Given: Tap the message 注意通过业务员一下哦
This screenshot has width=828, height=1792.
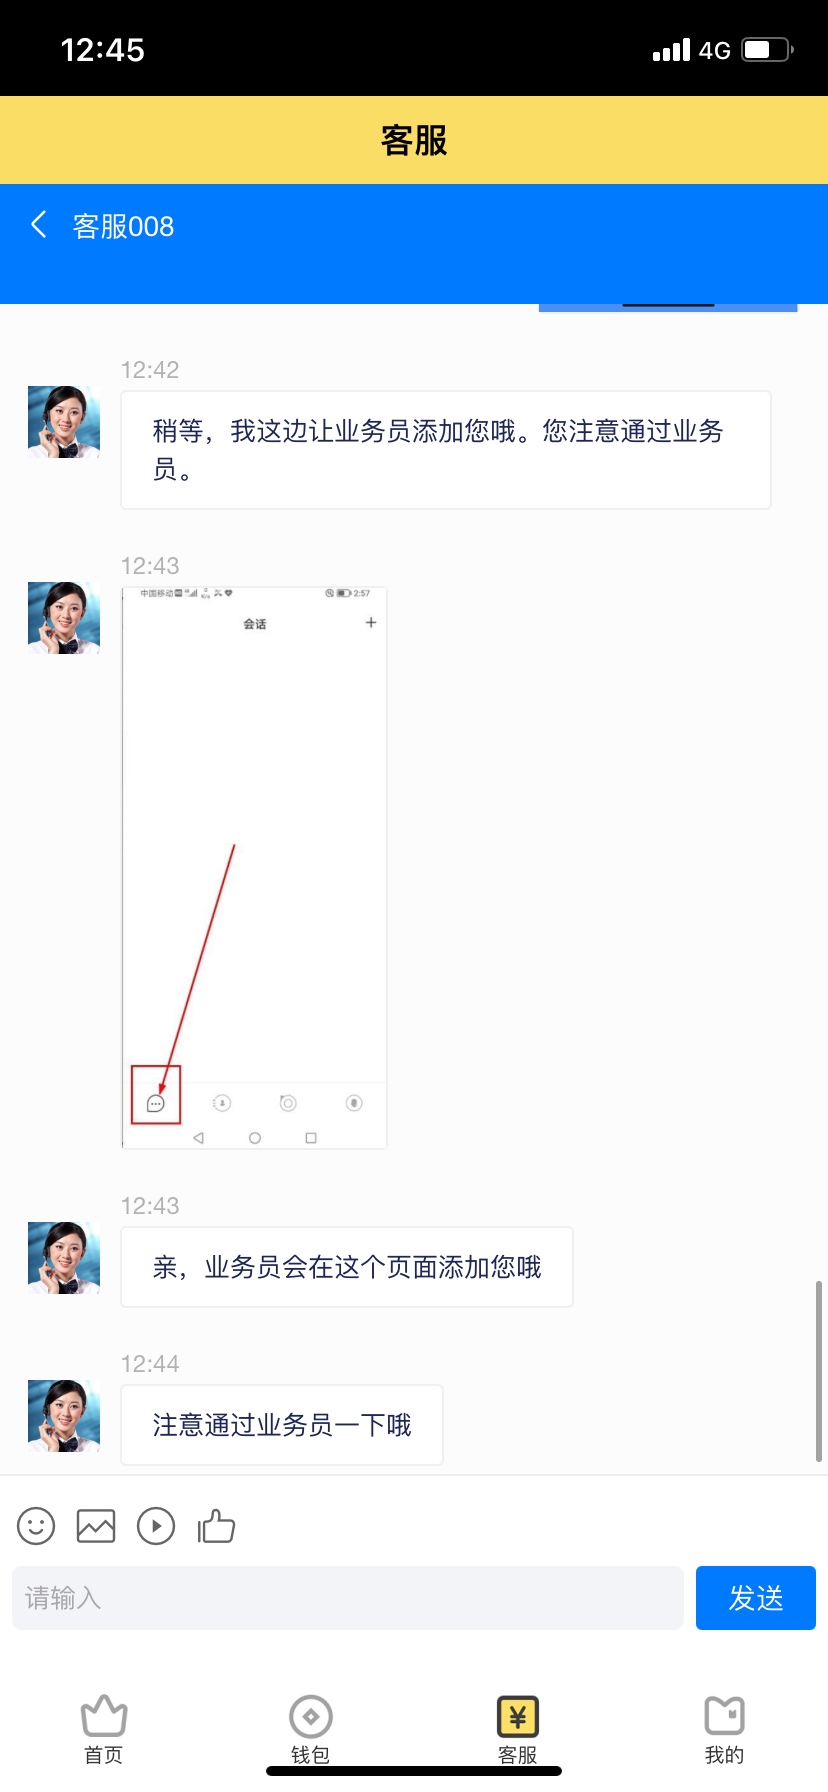Looking at the screenshot, I should pos(282,1425).
